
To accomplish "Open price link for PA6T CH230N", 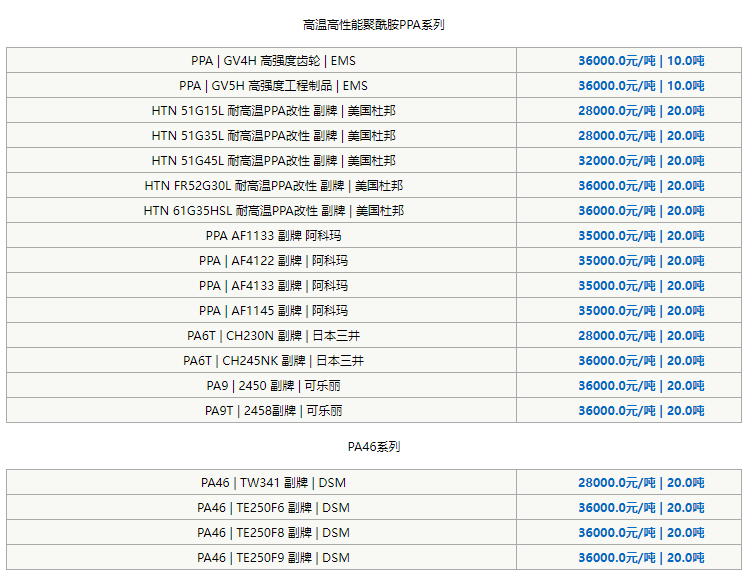I will coord(641,335).
